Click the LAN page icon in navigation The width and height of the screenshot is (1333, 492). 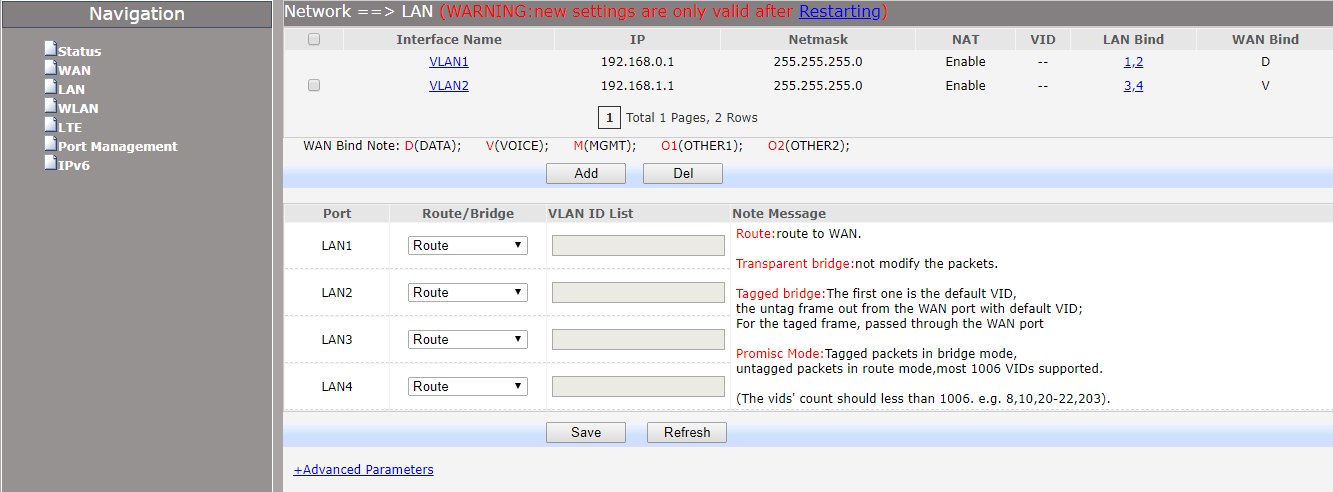click(50, 87)
